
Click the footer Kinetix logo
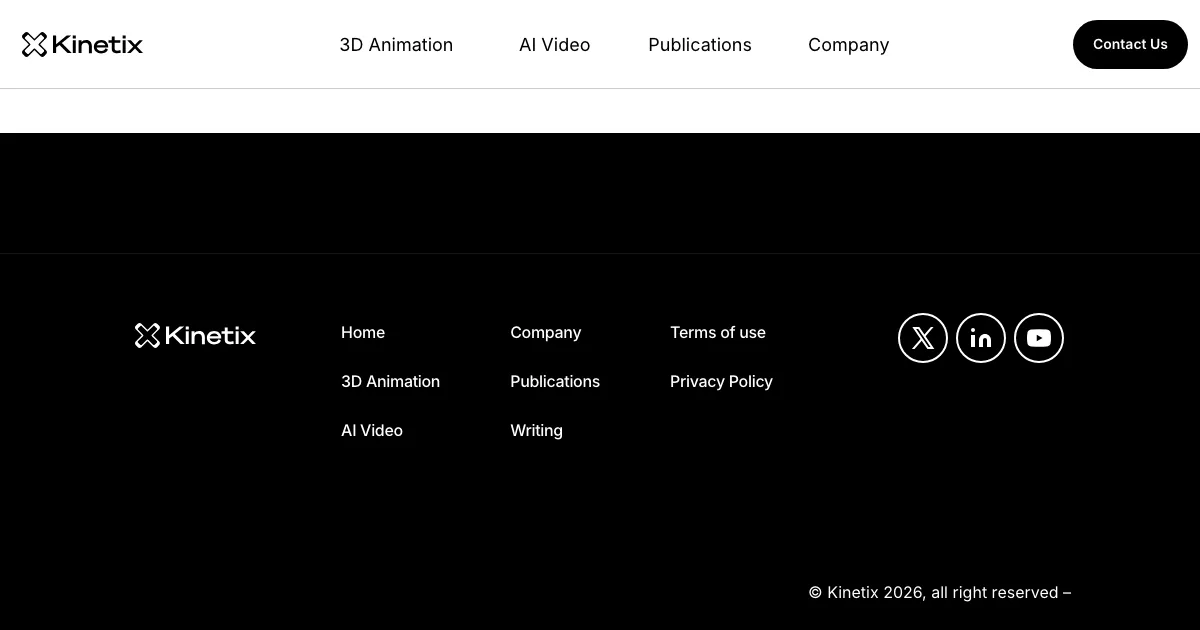pyautogui.click(x=195, y=335)
